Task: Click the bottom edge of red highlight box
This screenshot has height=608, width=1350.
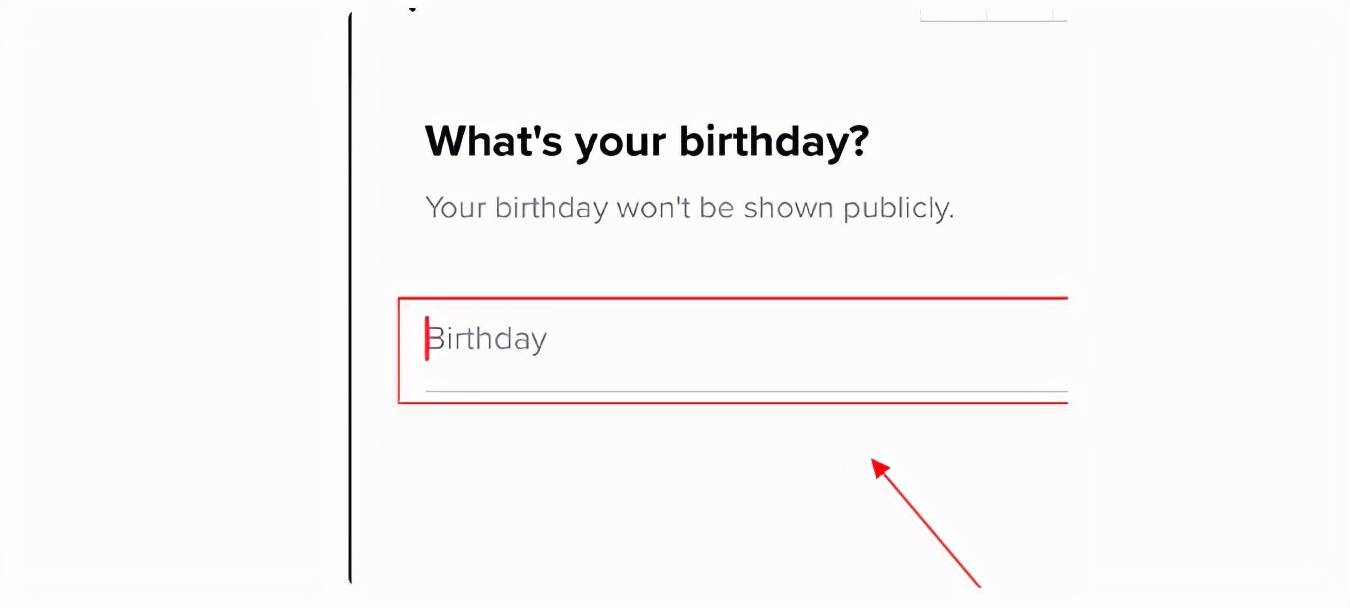Action: (x=732, y=403)
